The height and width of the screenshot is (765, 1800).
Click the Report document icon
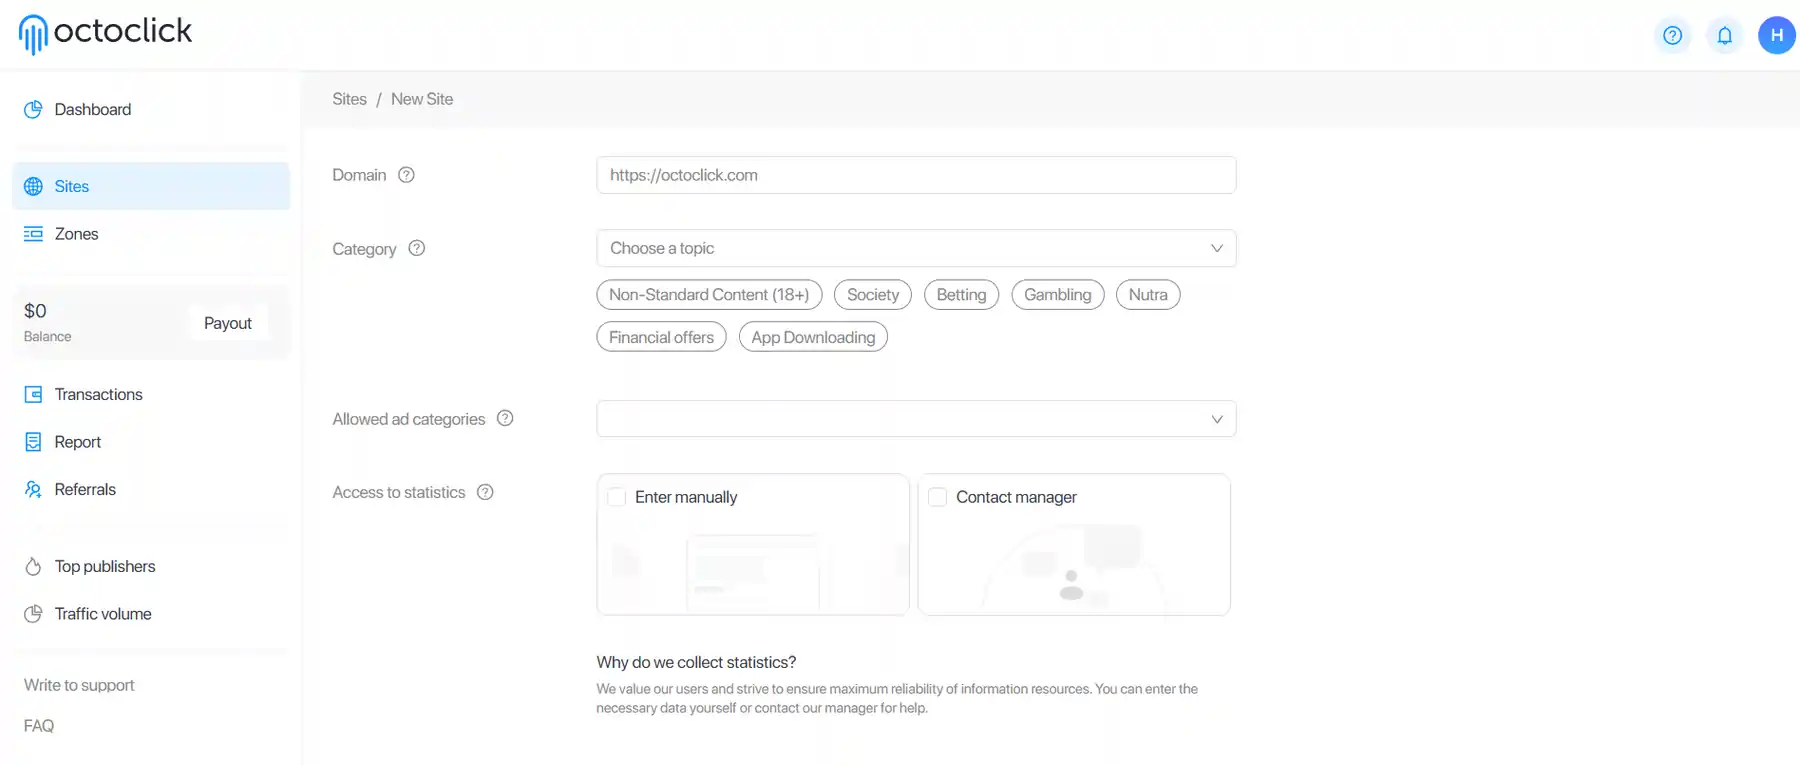tap(33, 442)
